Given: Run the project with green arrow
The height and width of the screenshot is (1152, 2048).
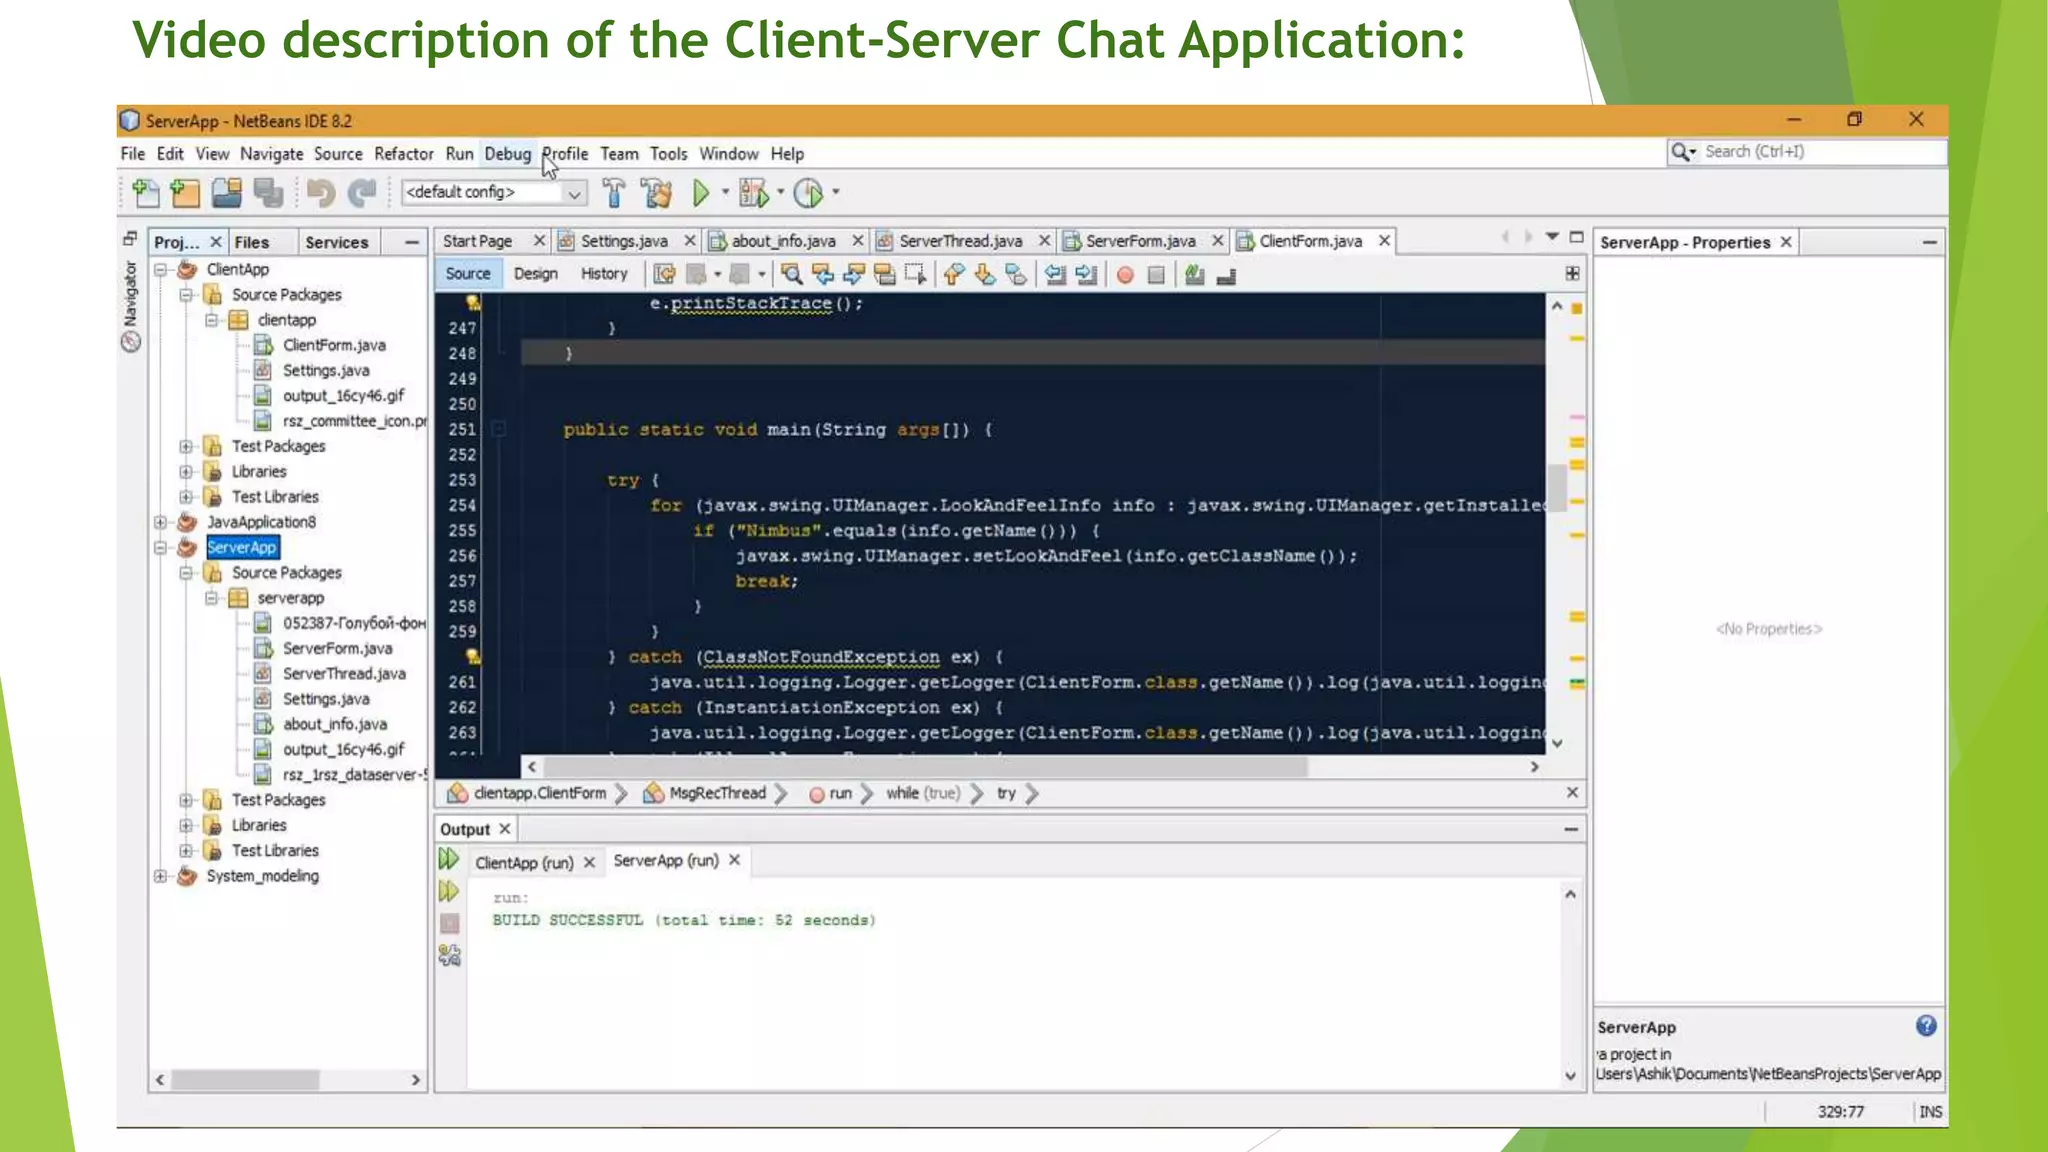Looking at the screenshot, I should (701, 192).
